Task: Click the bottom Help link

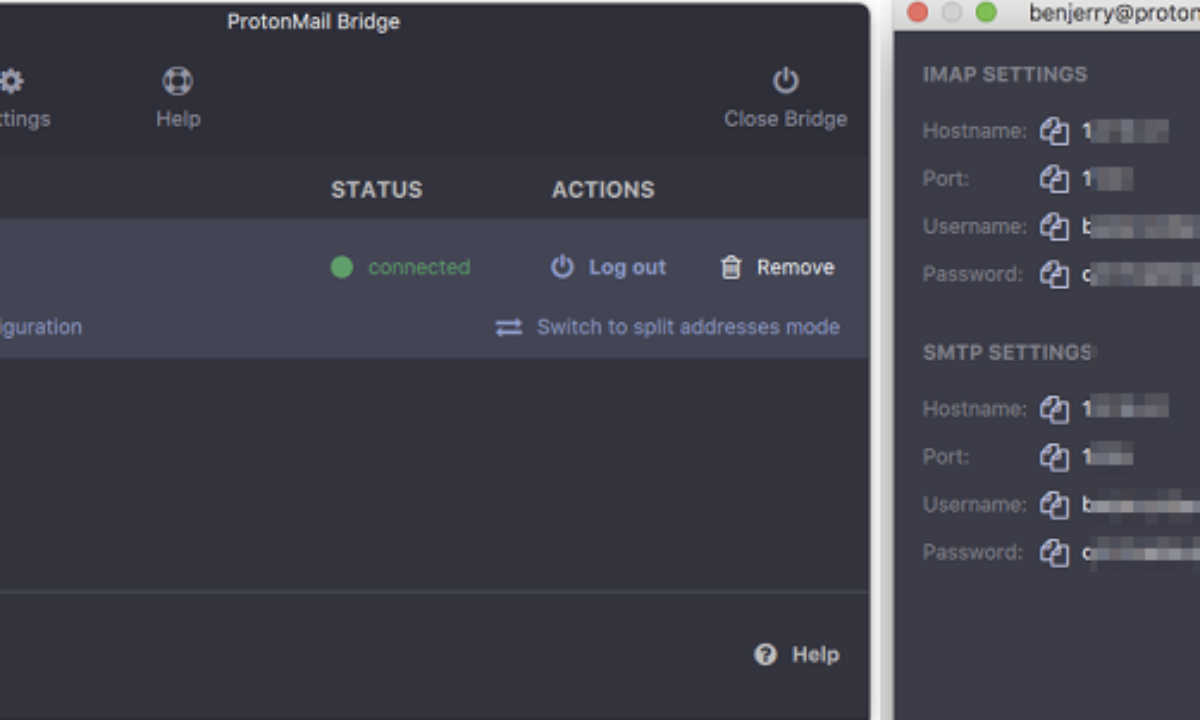Action: pyautogui.click(x=797, y=655)
